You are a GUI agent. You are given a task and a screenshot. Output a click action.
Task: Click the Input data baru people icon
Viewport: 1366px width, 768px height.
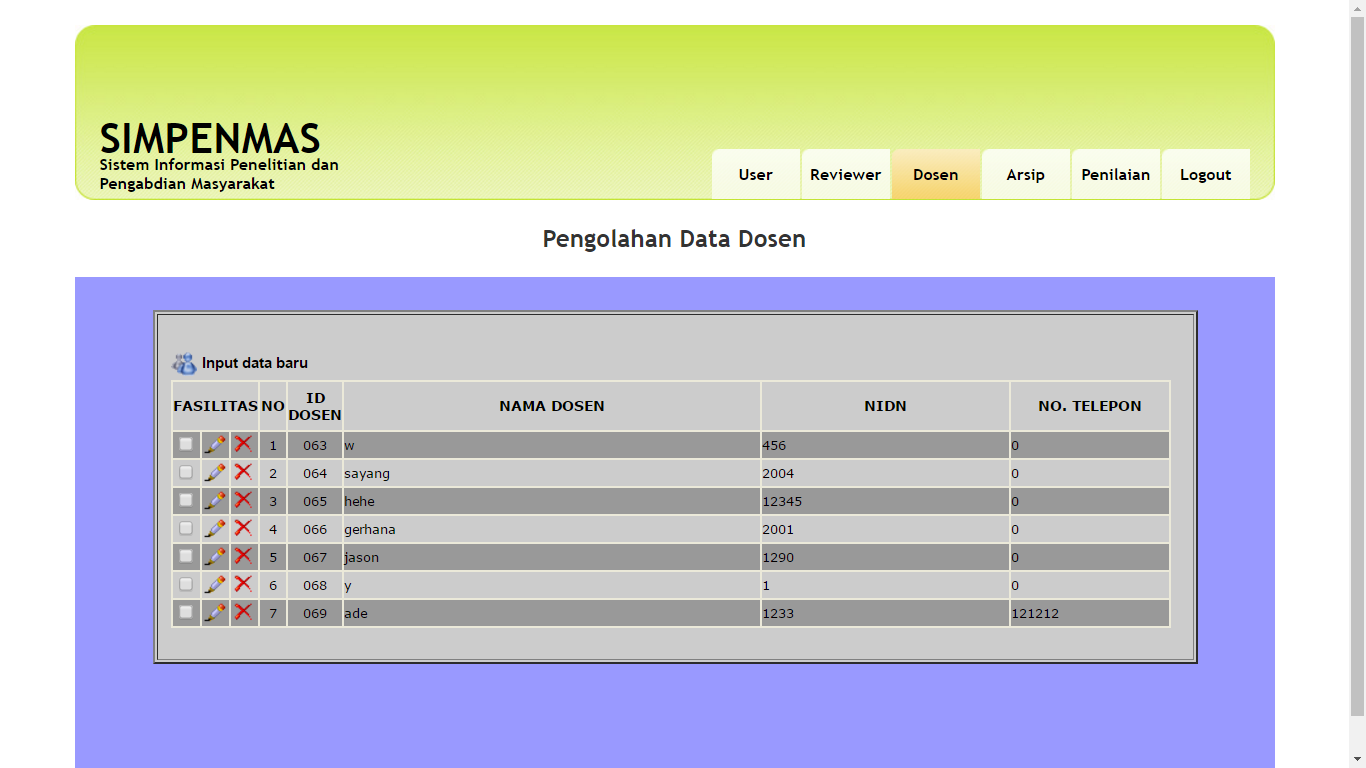[184, 364]
